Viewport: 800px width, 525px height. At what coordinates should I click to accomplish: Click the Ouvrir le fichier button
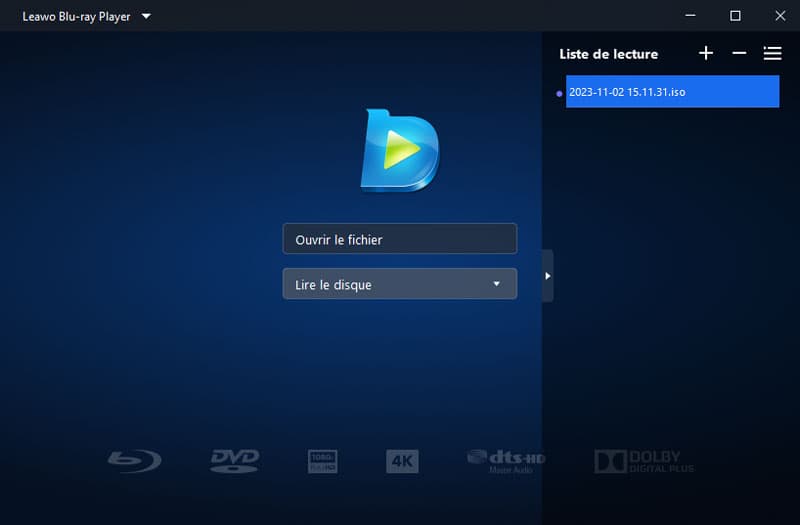399,239
